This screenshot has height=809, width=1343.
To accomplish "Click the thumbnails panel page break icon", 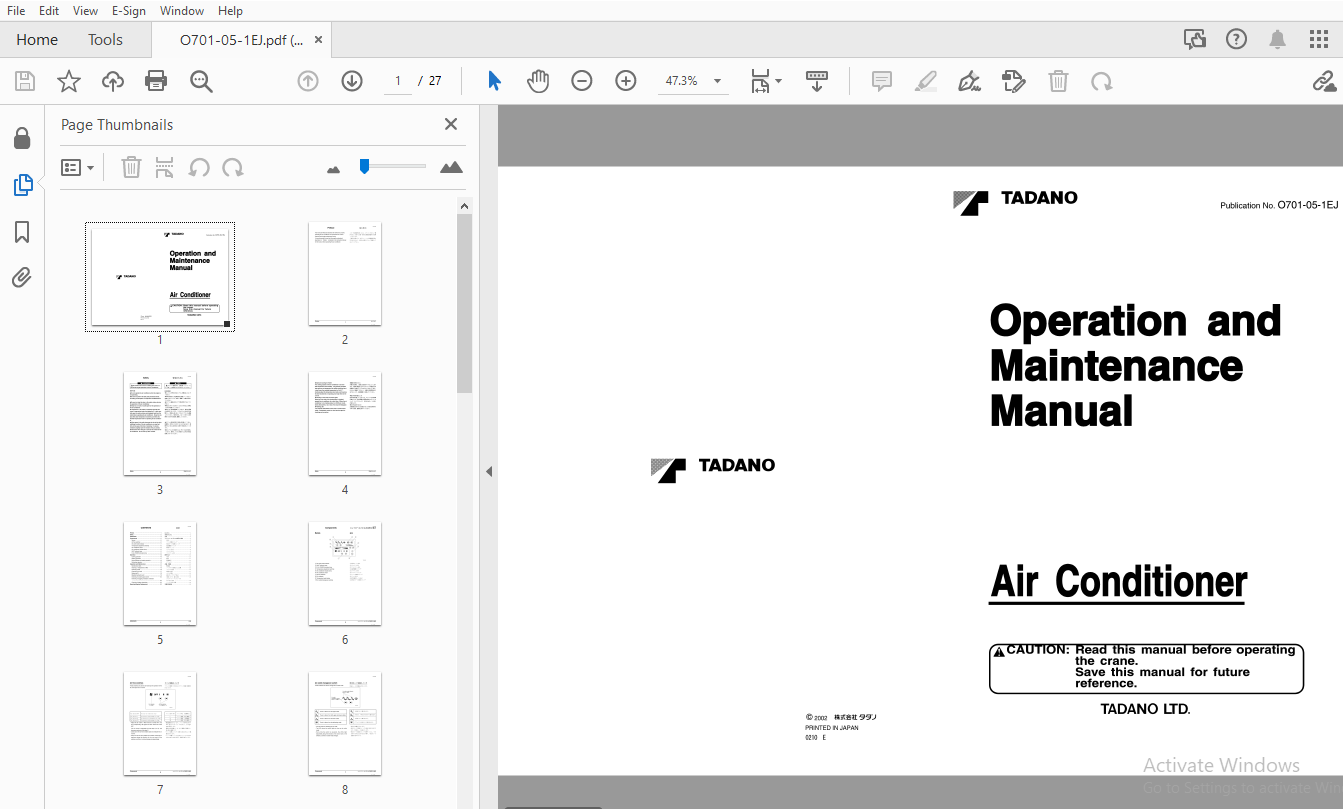I will tap(165, 167).
